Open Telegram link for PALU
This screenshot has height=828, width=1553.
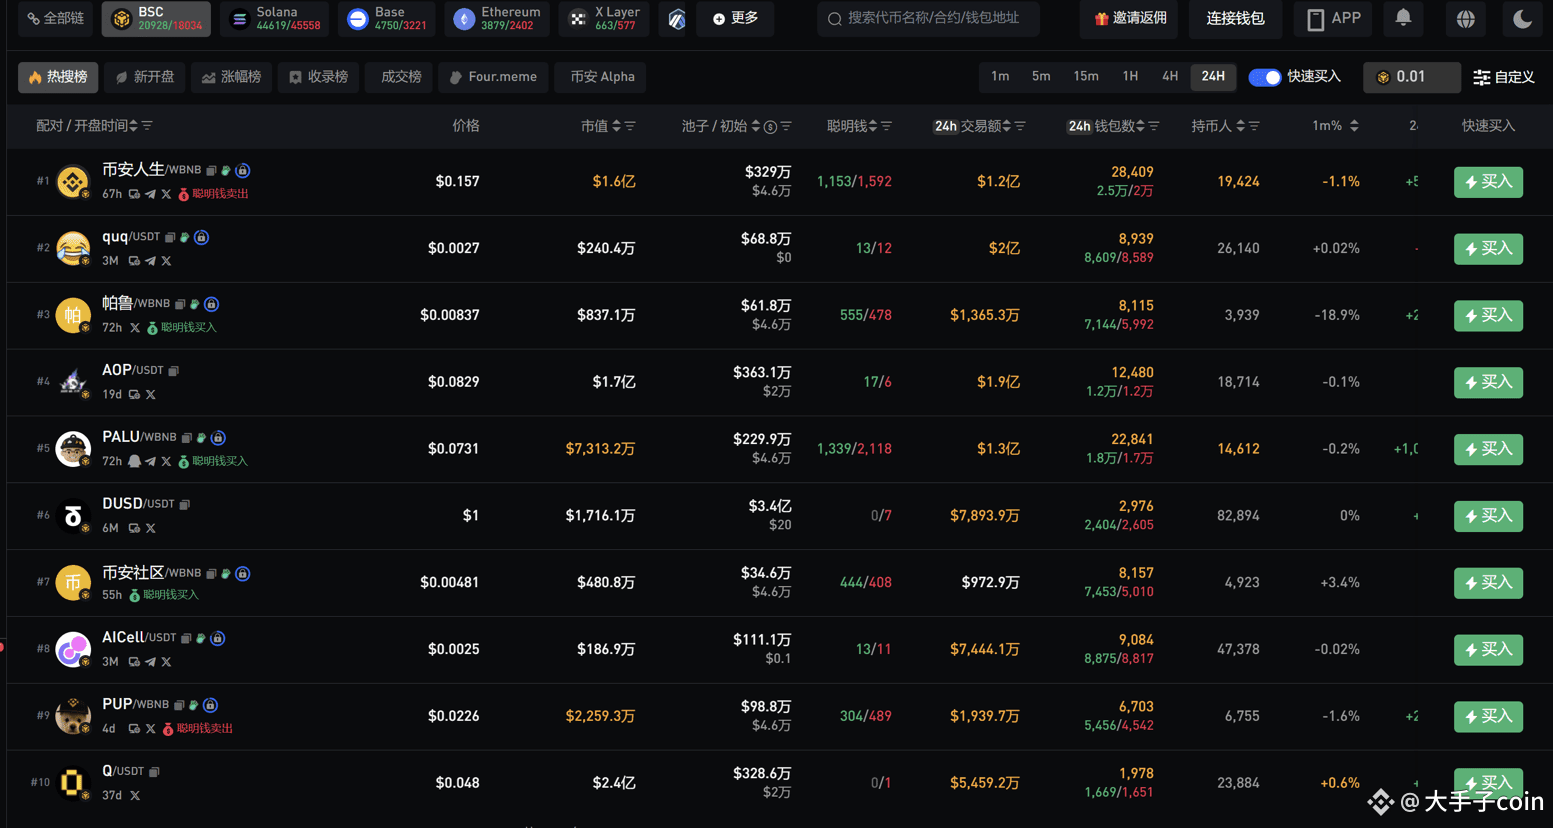click(150, 461)
